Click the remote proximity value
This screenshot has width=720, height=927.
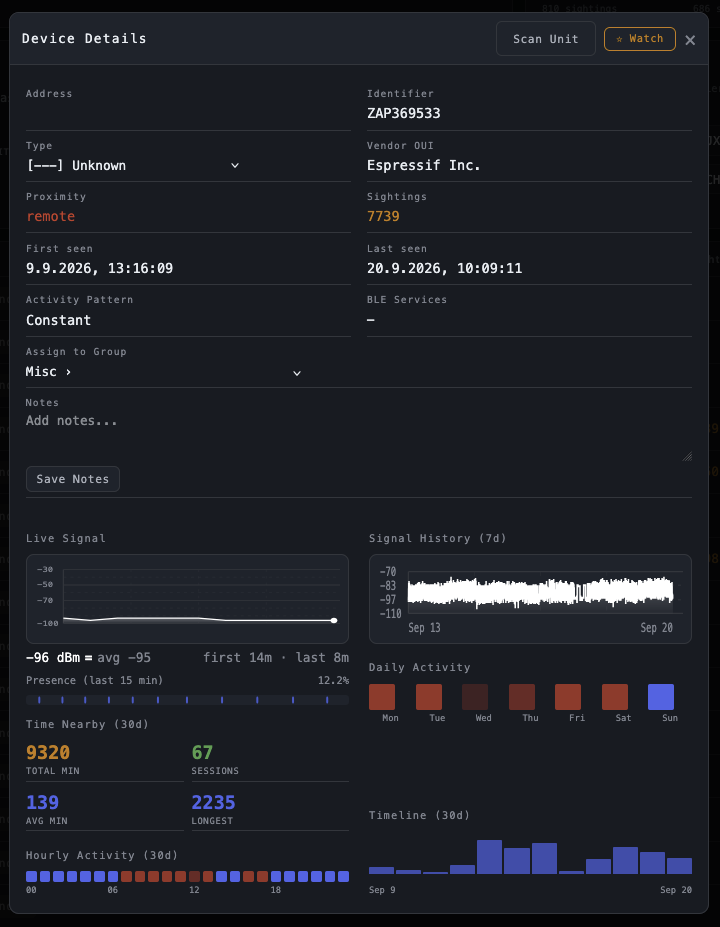pyautogui.click(x=50, y=216)
